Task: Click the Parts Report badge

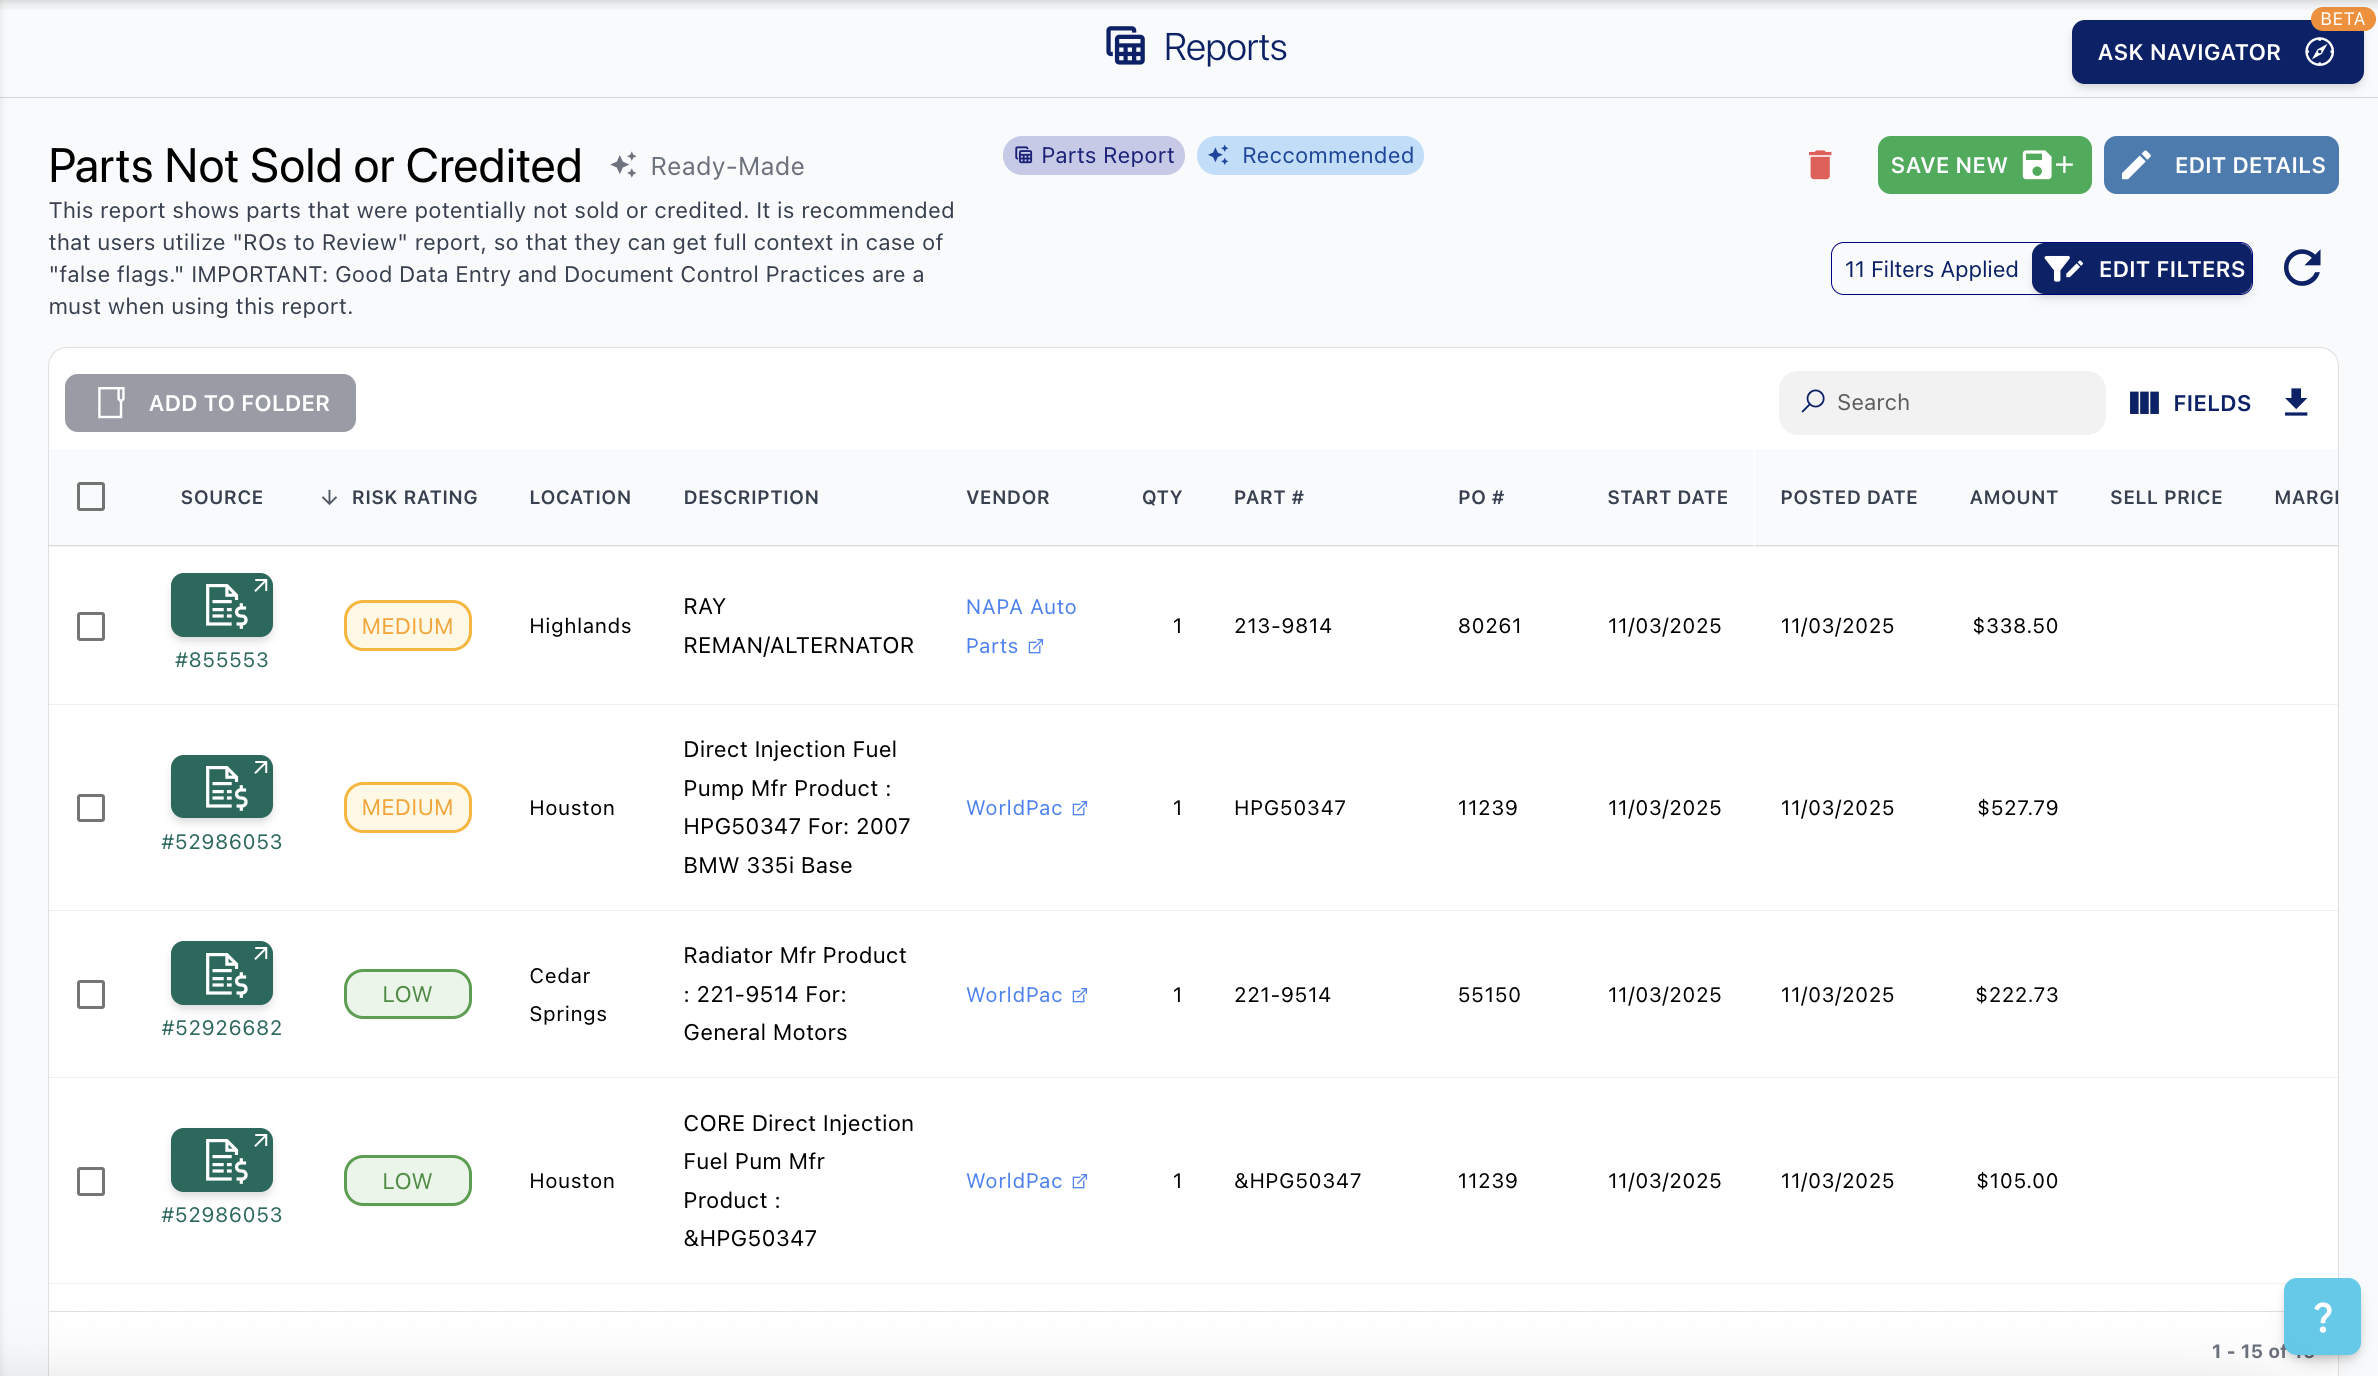Action: 1093,155
